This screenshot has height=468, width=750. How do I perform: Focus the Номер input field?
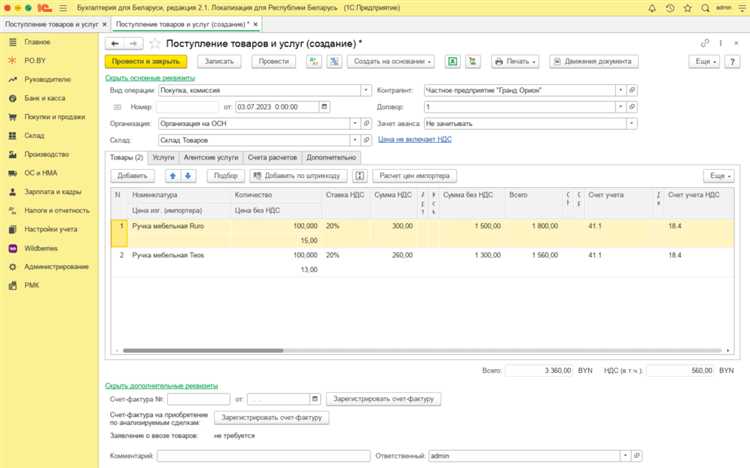(x=187, y=107)
